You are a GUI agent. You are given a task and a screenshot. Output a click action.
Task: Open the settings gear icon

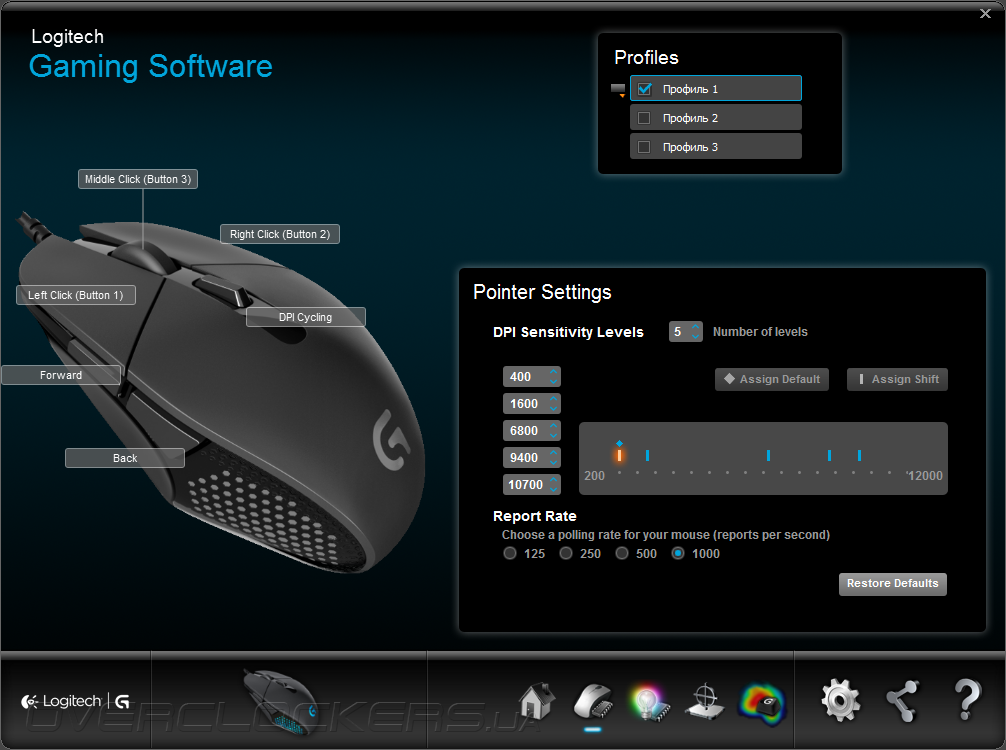click(x=840, y=701)
